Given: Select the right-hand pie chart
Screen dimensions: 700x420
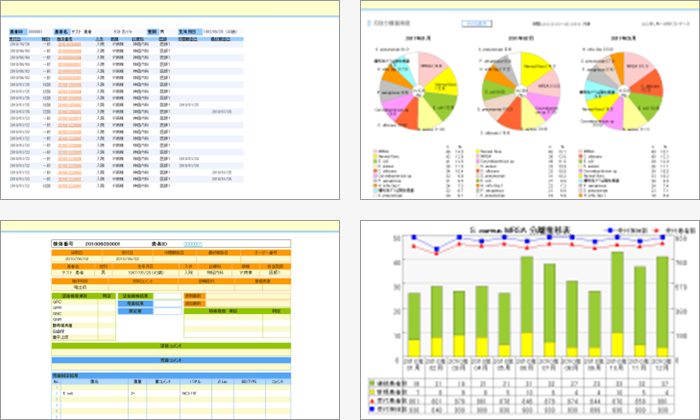Looking at the screenshot, I should [x=624, y=91].
